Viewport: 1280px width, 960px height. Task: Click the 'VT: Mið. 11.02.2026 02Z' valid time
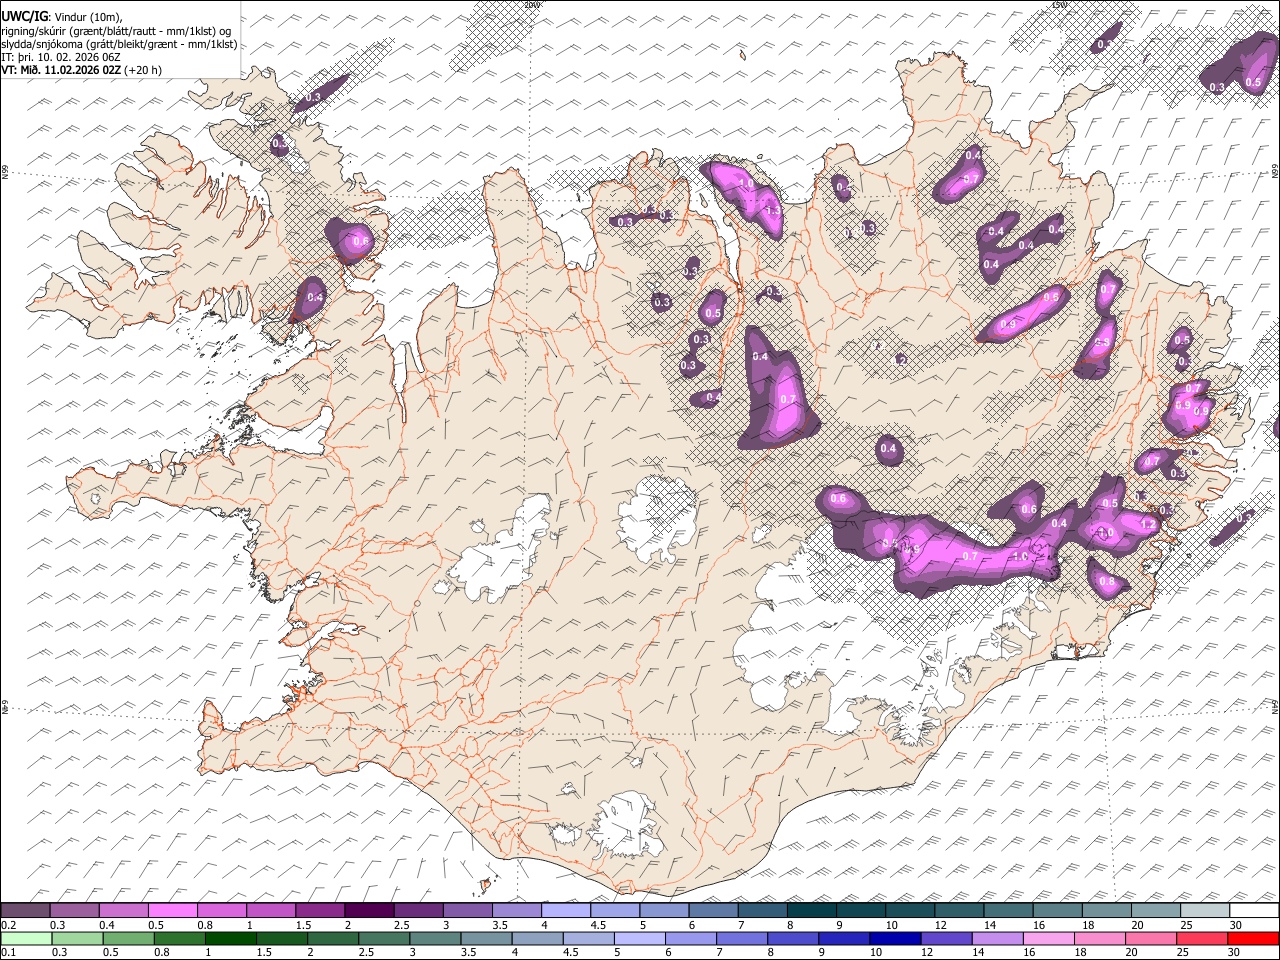tap(61, 70)
